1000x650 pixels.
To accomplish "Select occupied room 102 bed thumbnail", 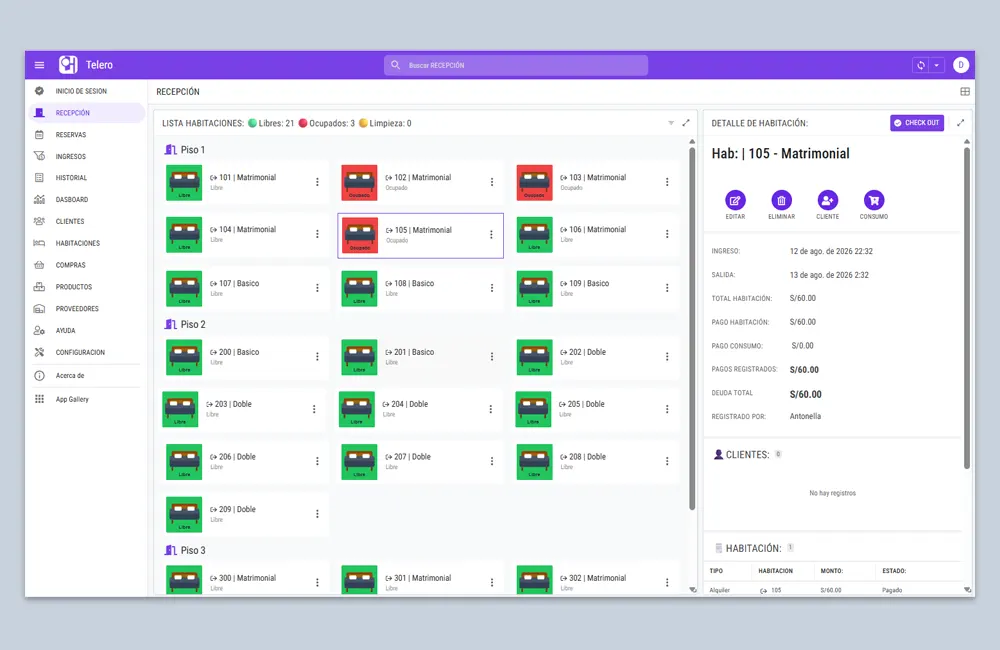I will [359, 182].
